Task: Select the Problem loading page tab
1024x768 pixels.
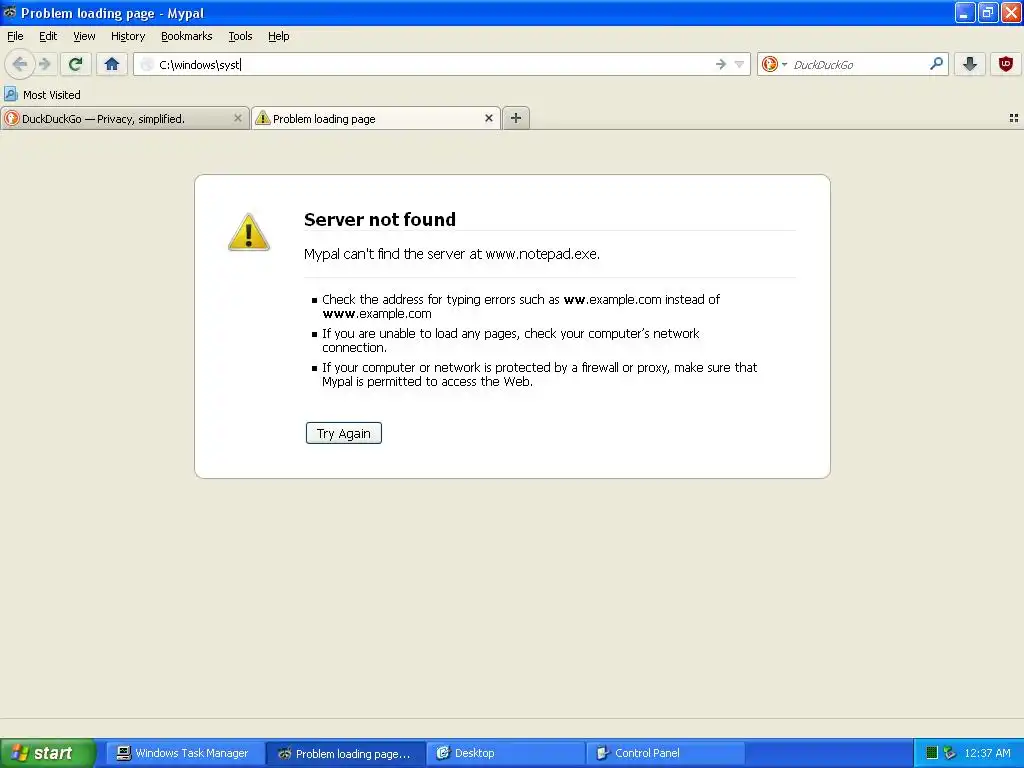Action: pyautogui.click(x=376, y=118)
